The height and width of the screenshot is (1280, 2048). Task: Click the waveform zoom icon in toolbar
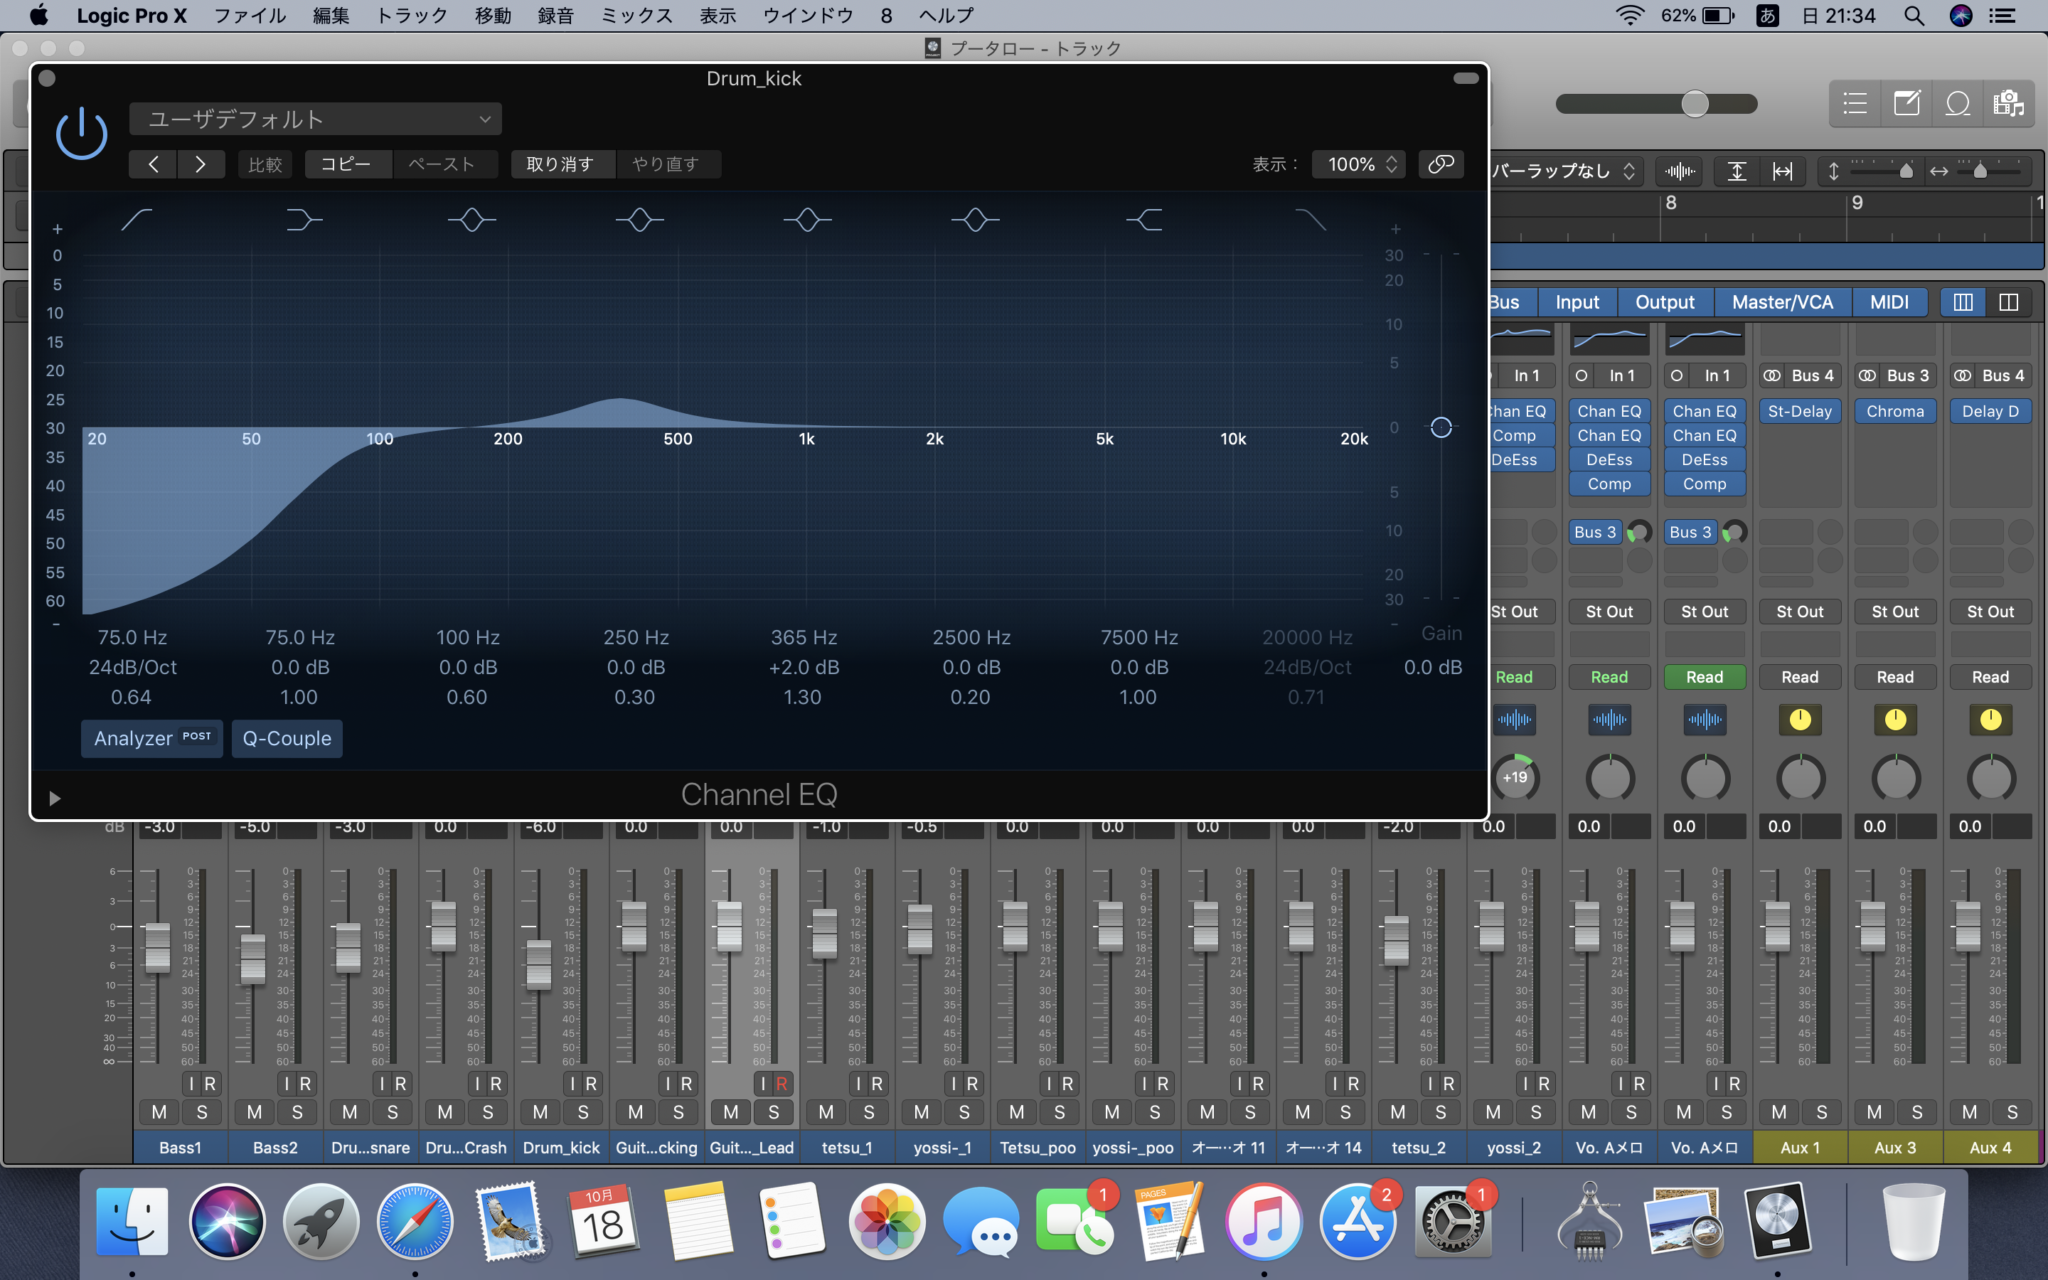1680,171
